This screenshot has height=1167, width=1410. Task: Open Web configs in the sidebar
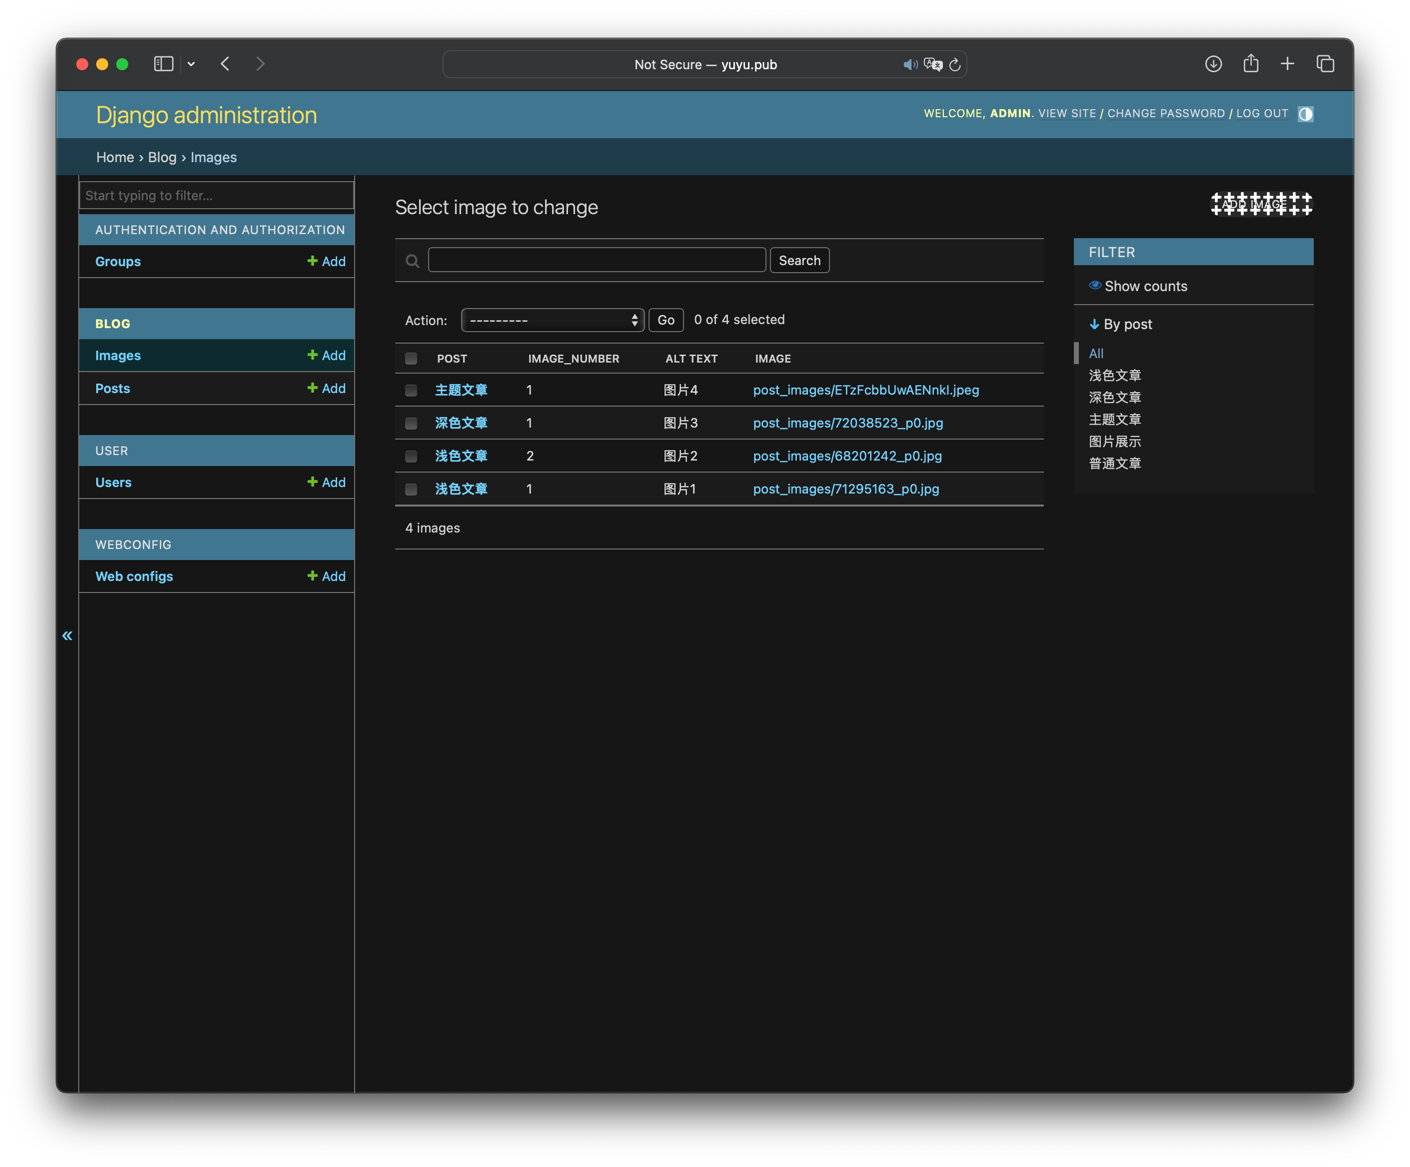[134, 577]
